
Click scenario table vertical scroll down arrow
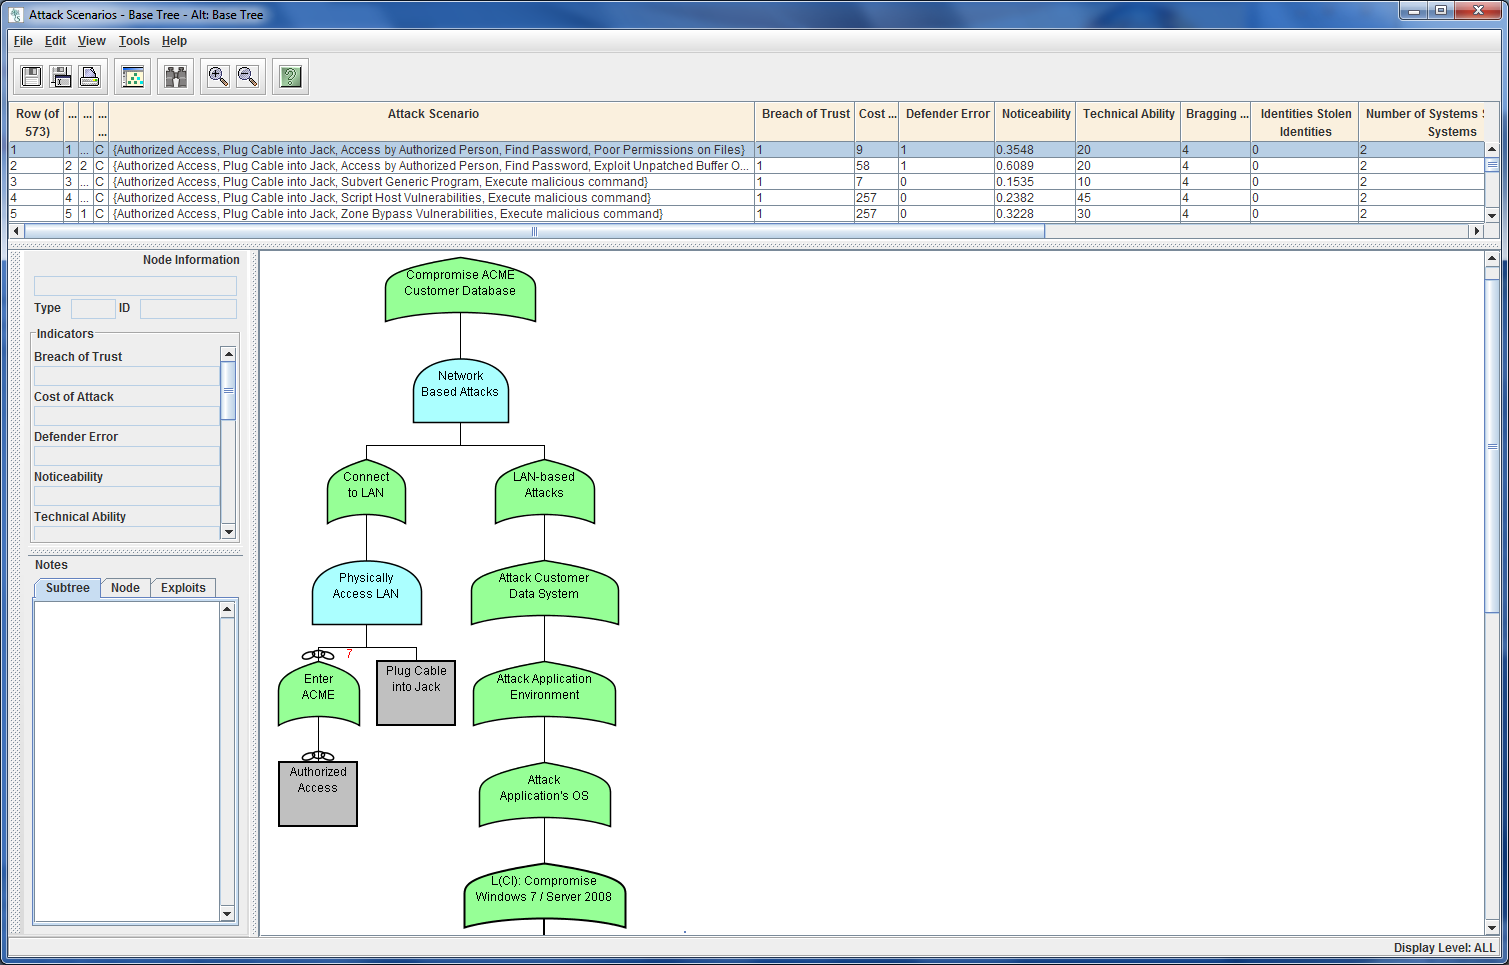(1492, 215)
